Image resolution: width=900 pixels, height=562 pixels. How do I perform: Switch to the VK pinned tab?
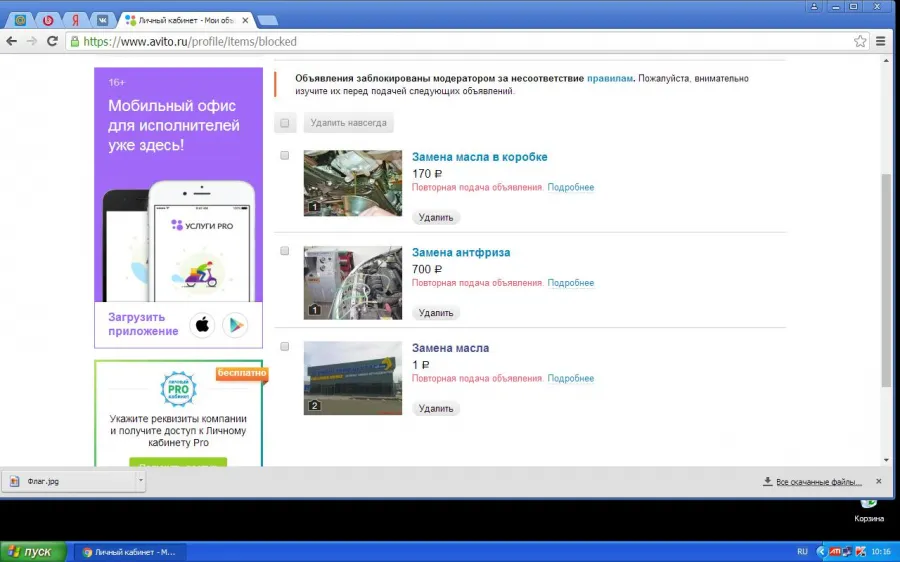[102, 20]
